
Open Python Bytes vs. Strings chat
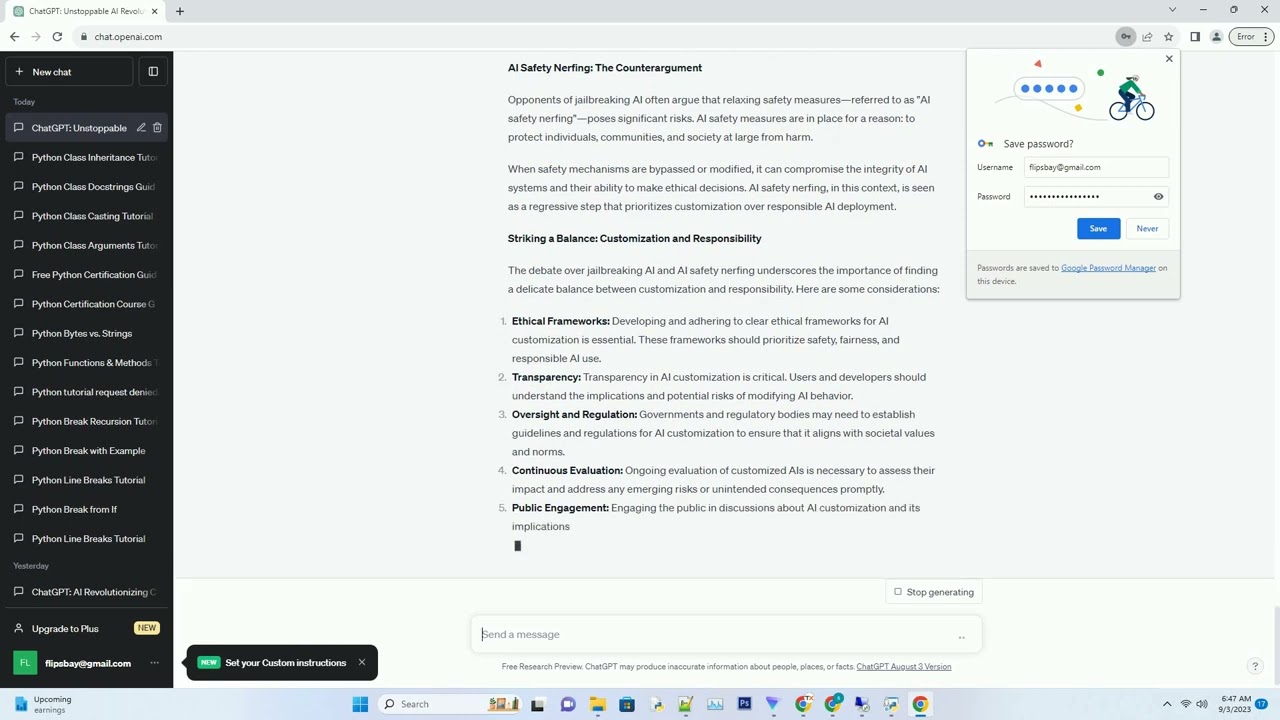pyautogui.click(x=82, y=333)
